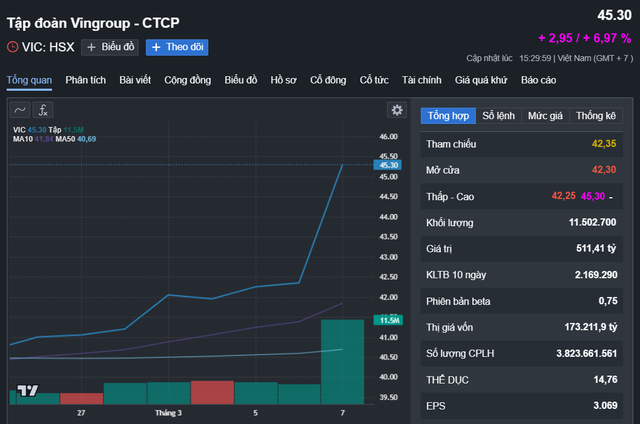Add chart with Biểu đồ button
Screen dimensions: 640x424
(x=110, y=46)
